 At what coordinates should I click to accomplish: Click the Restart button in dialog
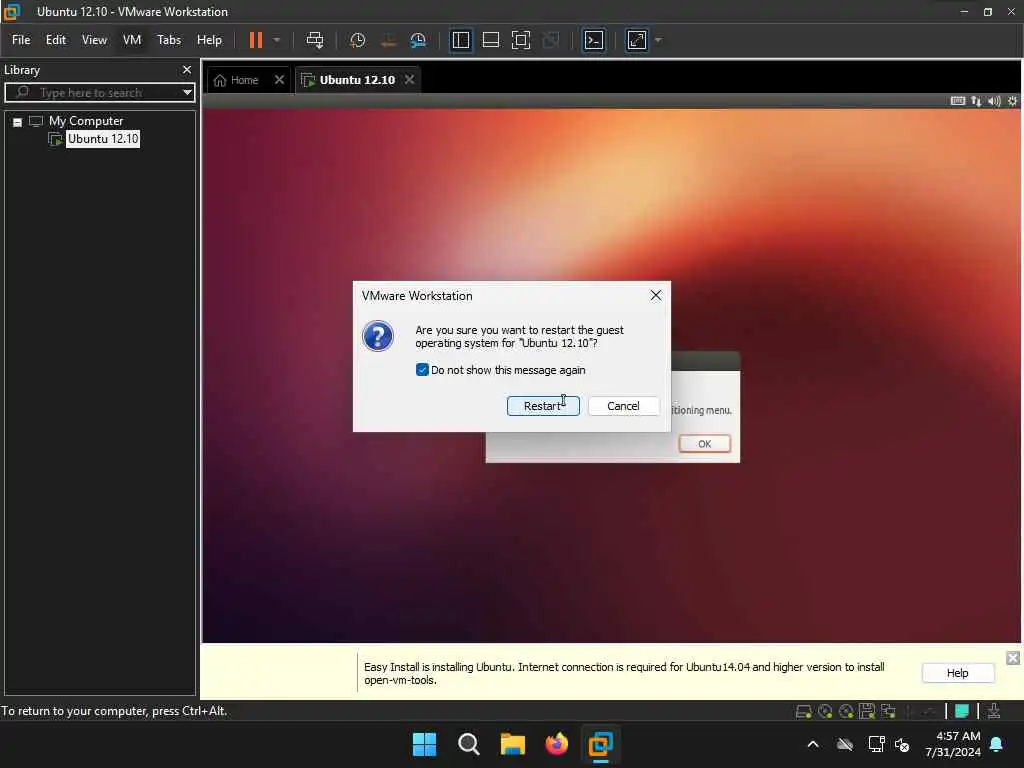coord(543,406)
